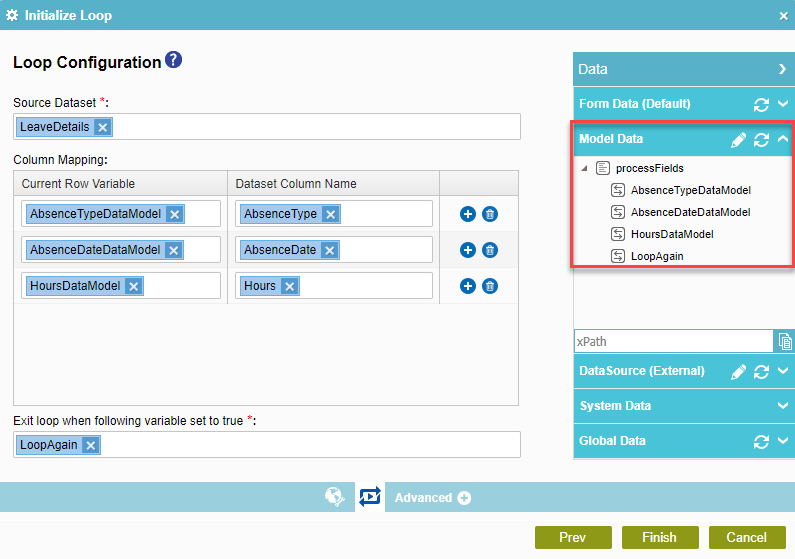The height and width of the screenshot is (559, 795).
Task: Add row after AbsenceTypeDataModel mapping
Action: coord(467,214)
